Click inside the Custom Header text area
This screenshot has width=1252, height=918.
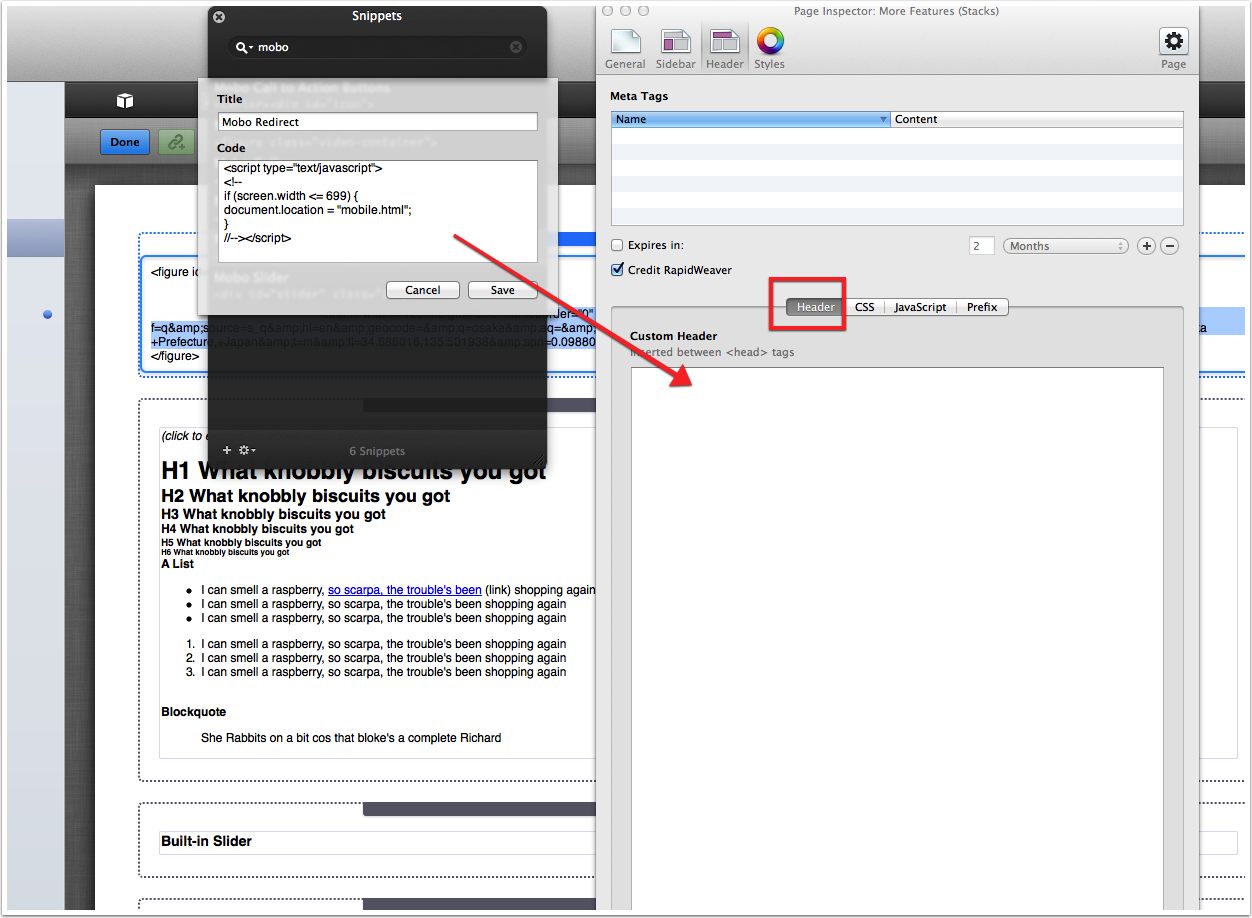click(897, 640)
